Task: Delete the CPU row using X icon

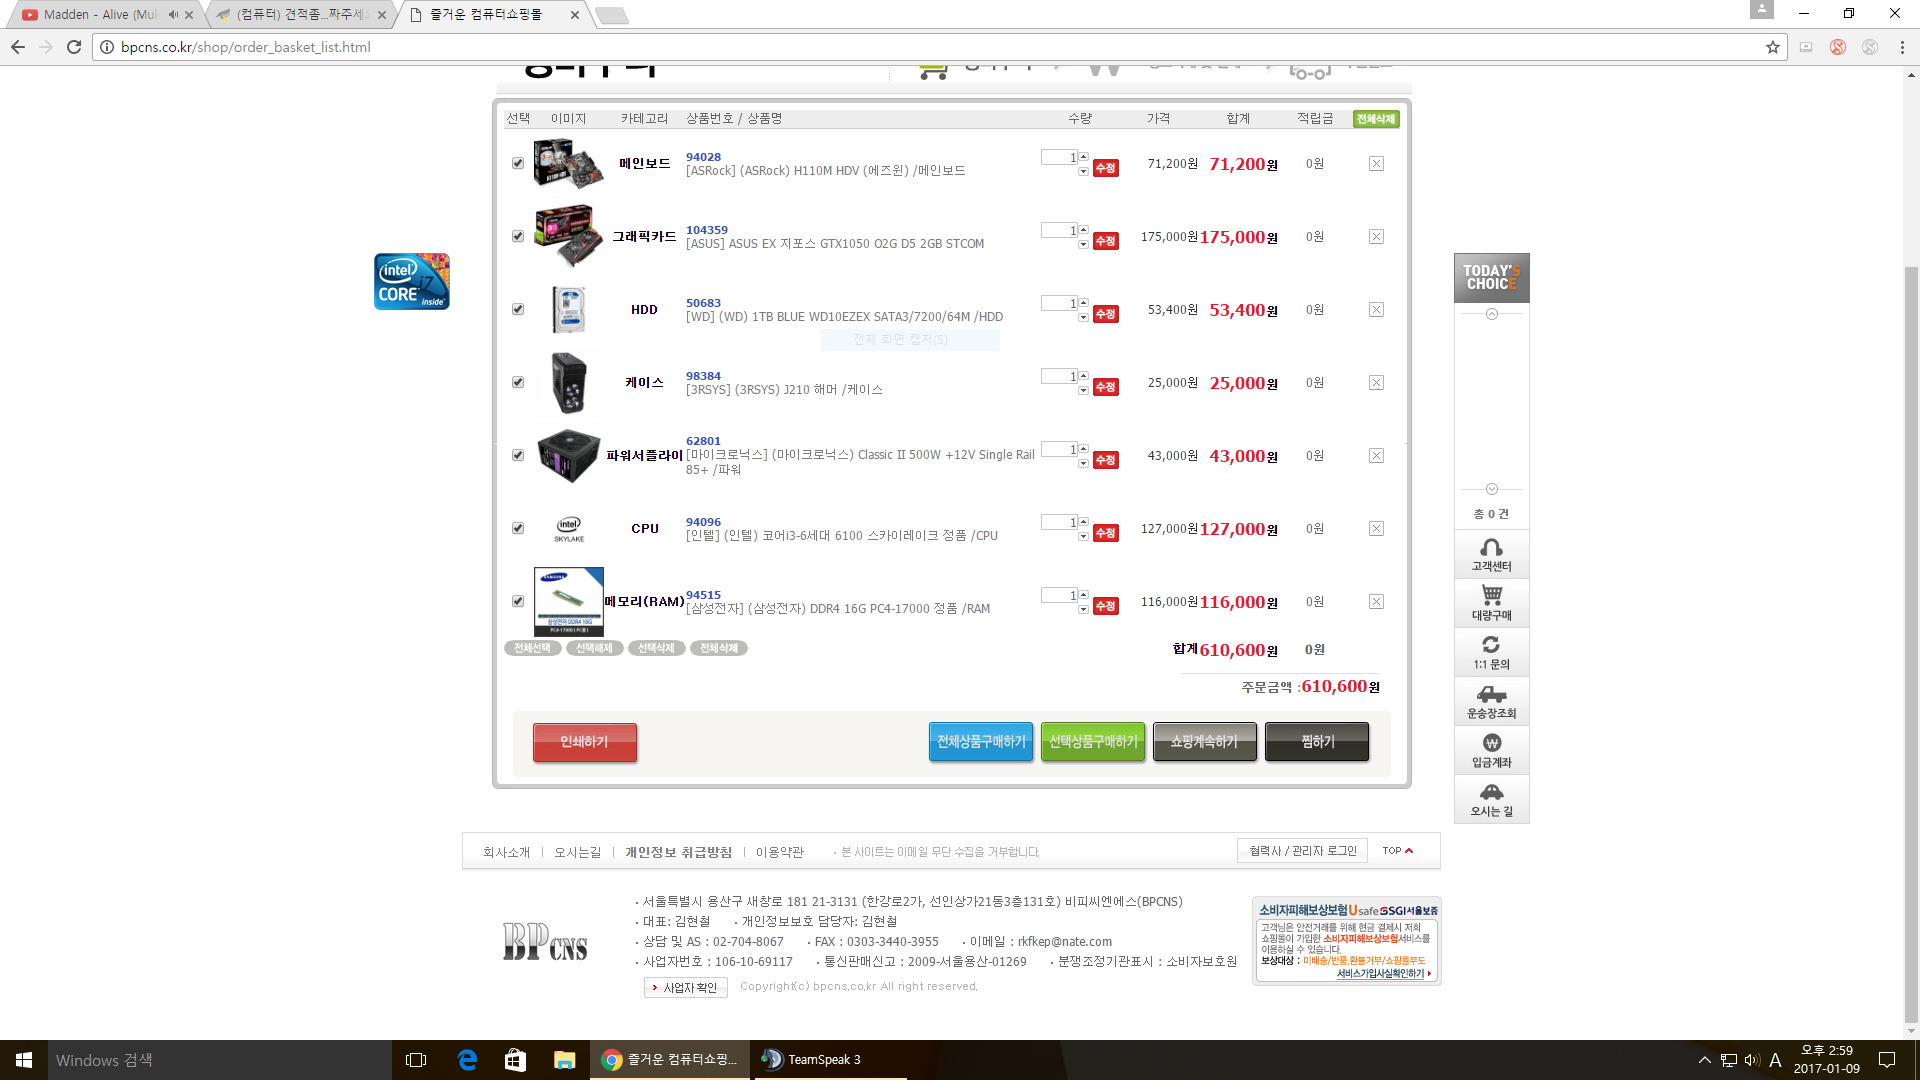Action: tap(1376, 529)
